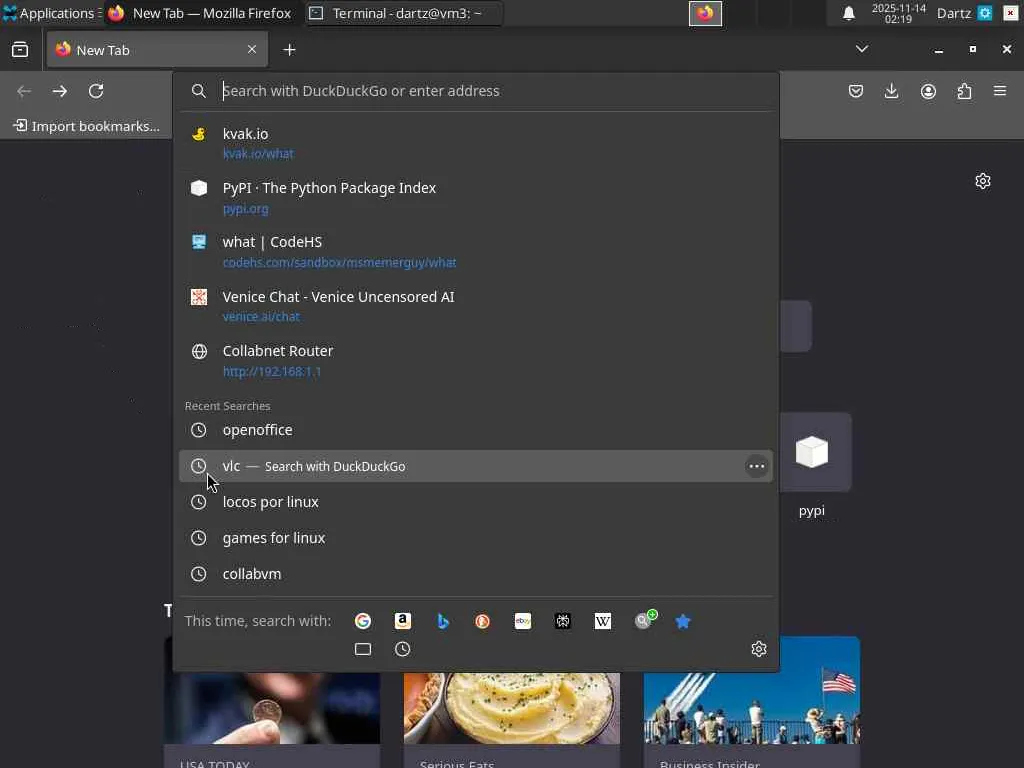Close the New Tab tab

coord(251,50)
